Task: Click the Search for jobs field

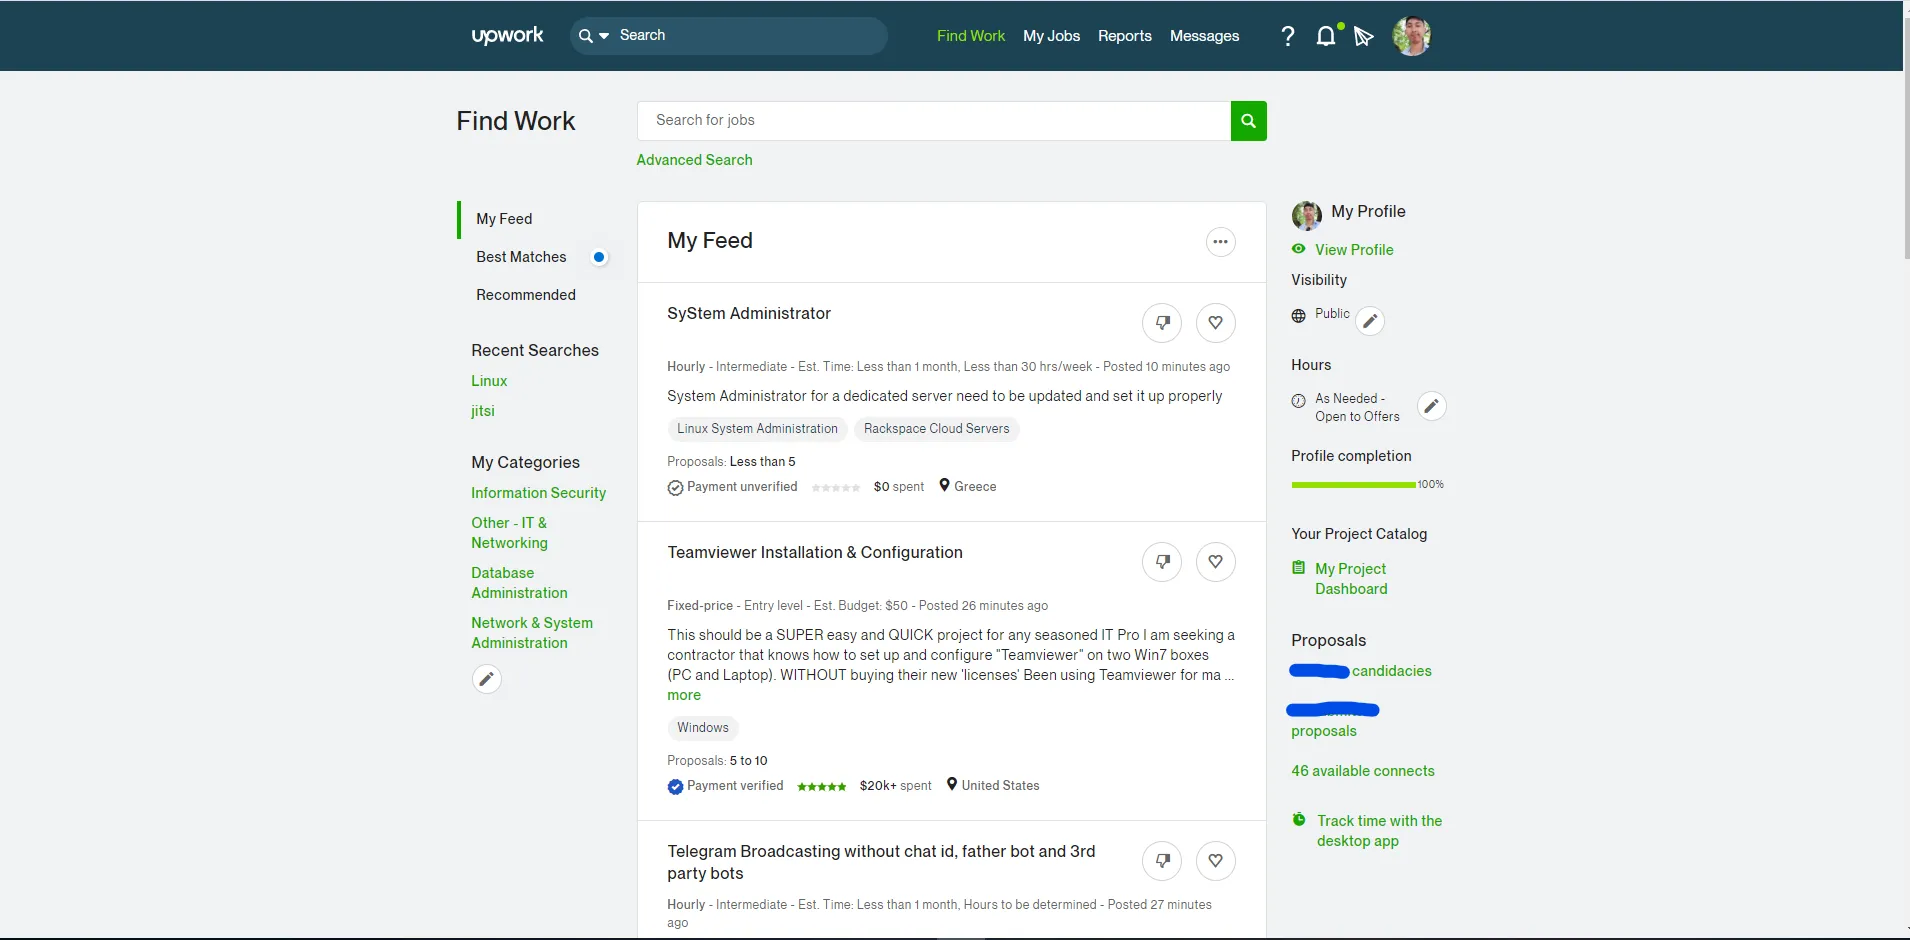Action: point(933,121)
